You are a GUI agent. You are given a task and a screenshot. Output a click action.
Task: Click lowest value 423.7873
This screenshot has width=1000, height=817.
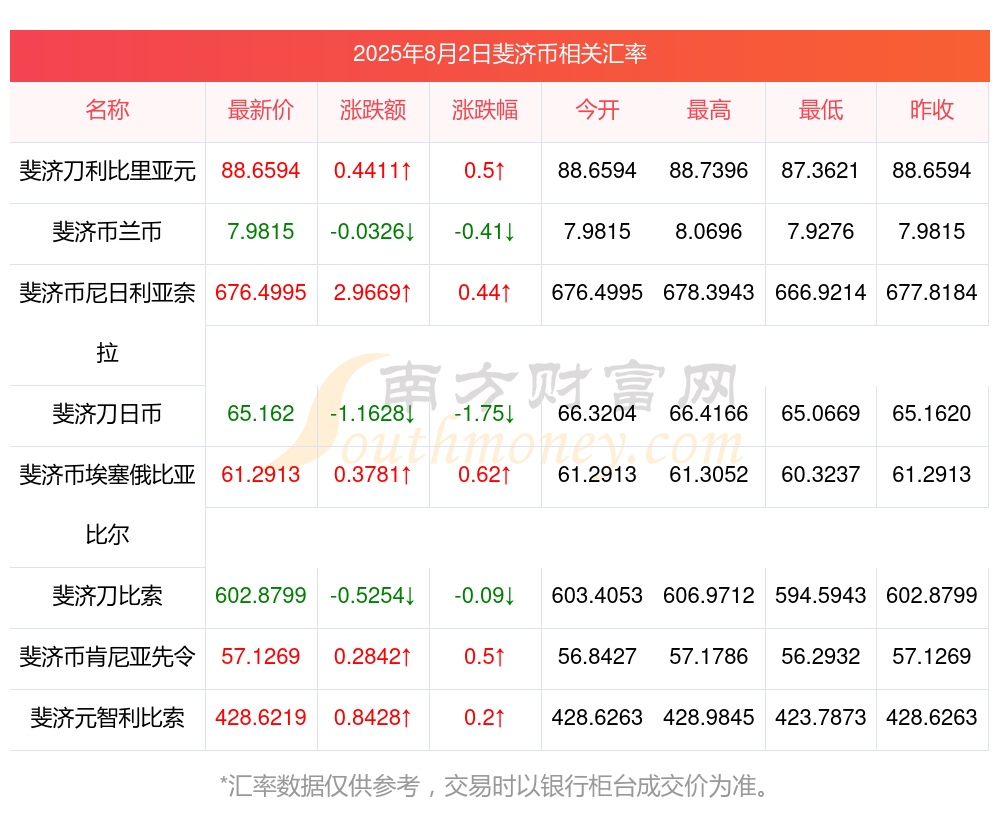click(821, 718)
